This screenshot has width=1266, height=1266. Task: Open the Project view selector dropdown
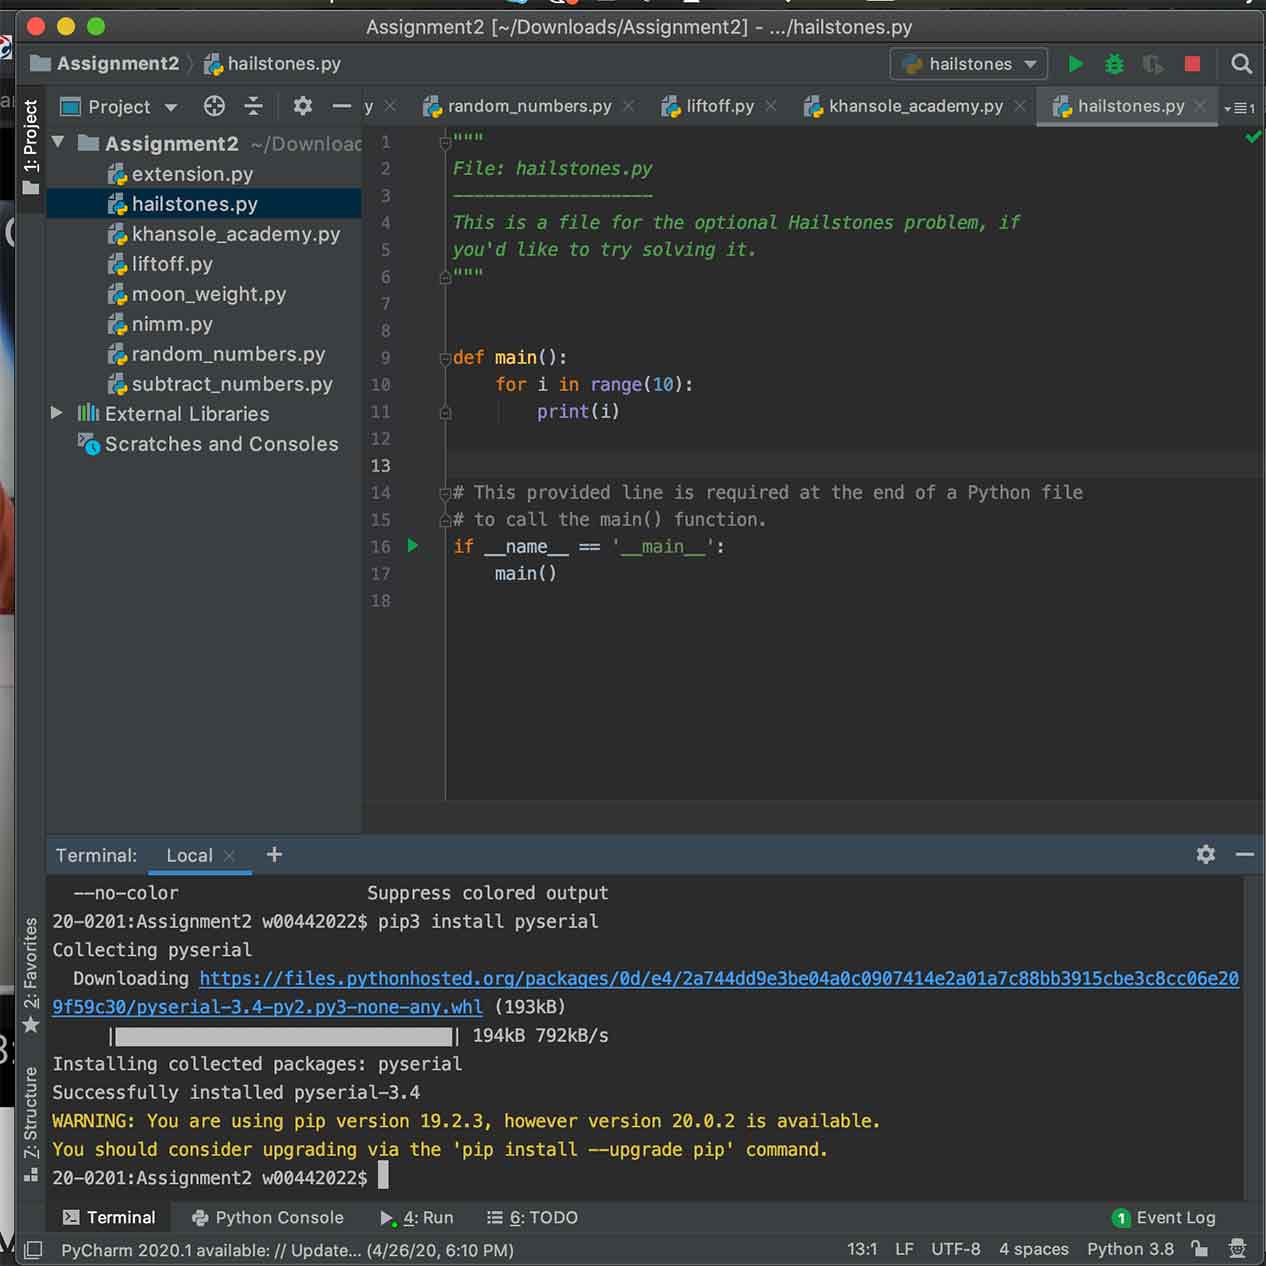tap(119, 106)
